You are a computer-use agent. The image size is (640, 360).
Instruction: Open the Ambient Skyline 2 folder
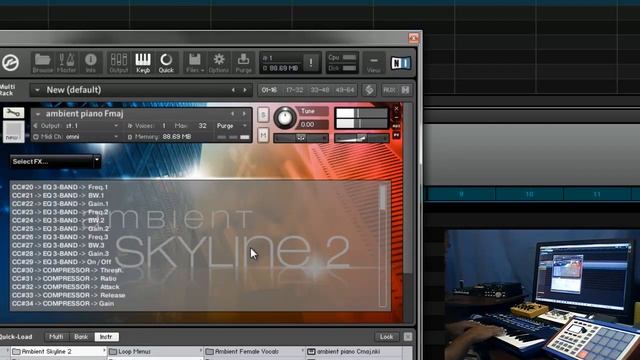point(58,351)
